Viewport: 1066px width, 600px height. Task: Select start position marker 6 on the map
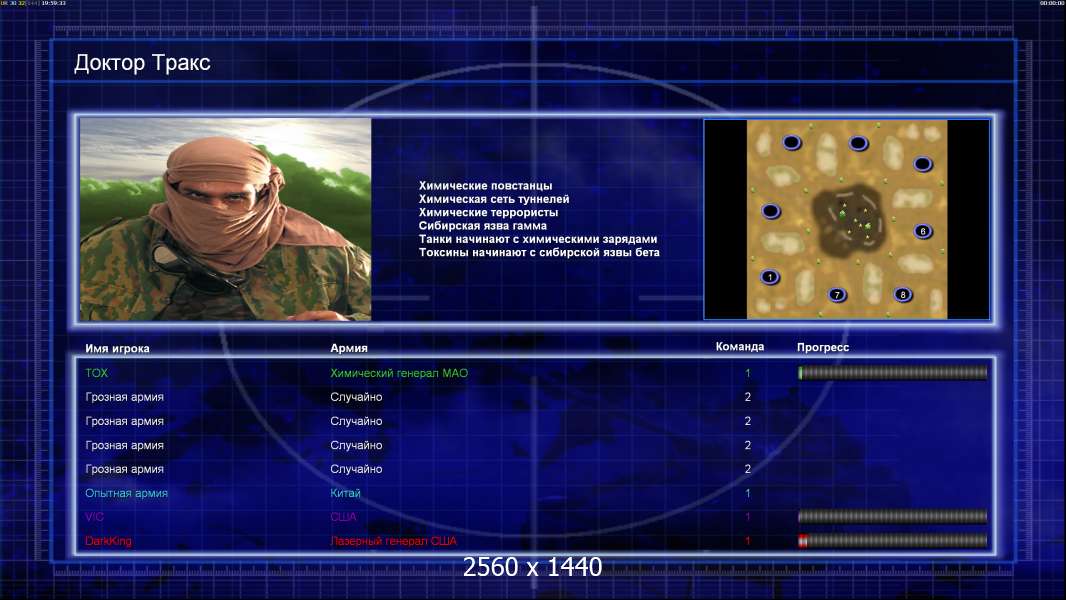coord(922,231)
